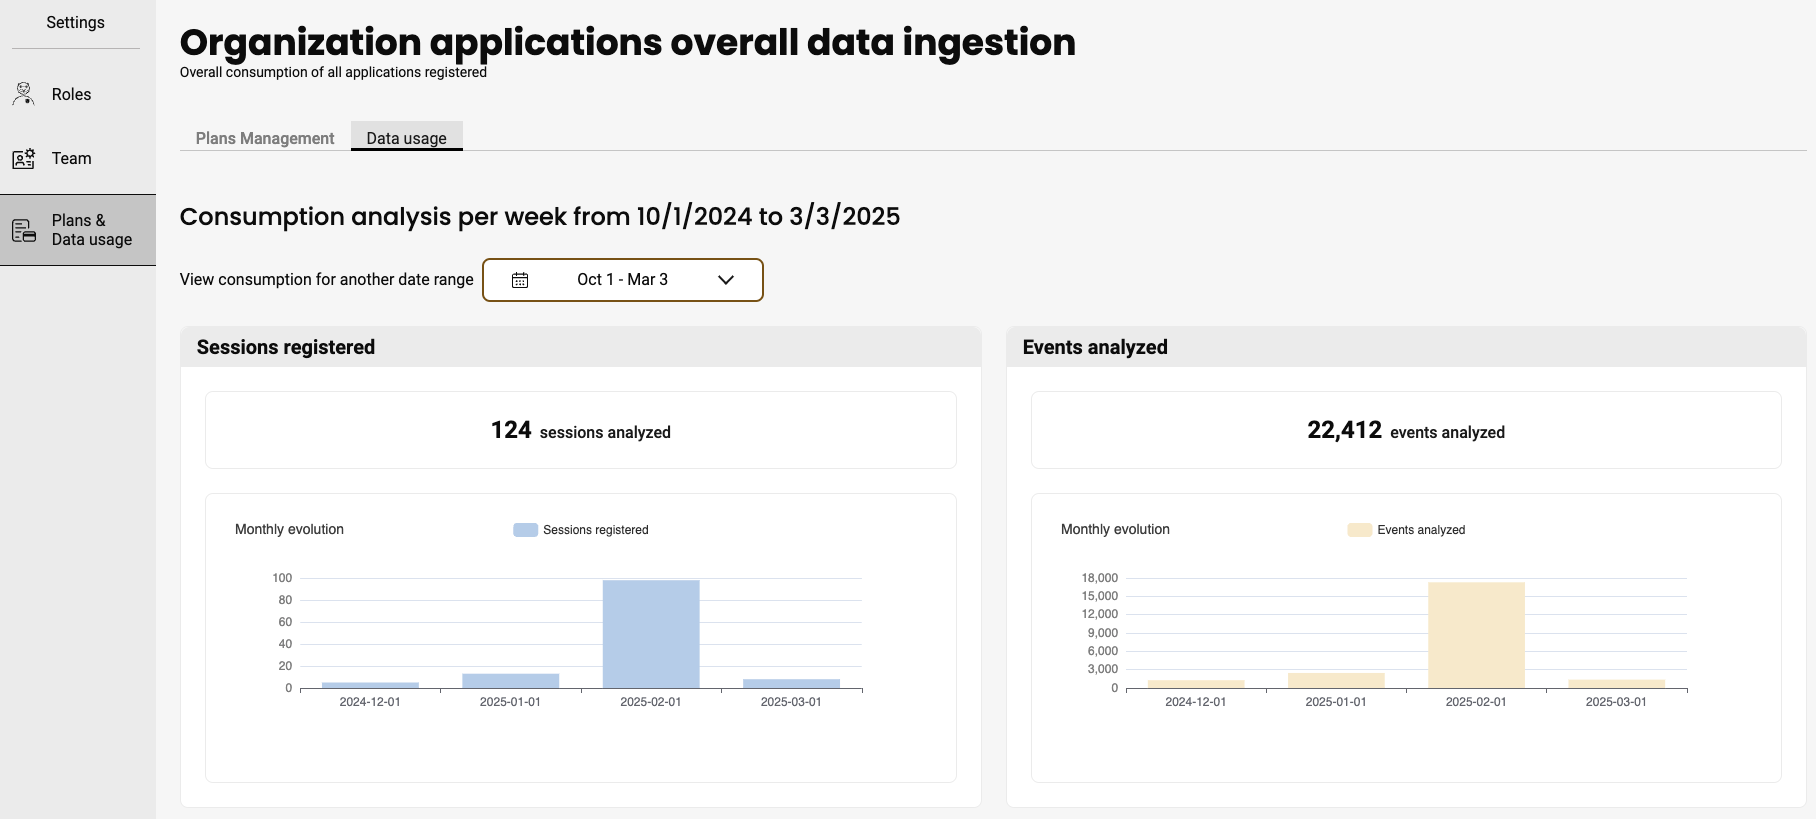1816x819 pixels.
Task: Toggle Events analyzed legend label
Action: coord(1420,530)
